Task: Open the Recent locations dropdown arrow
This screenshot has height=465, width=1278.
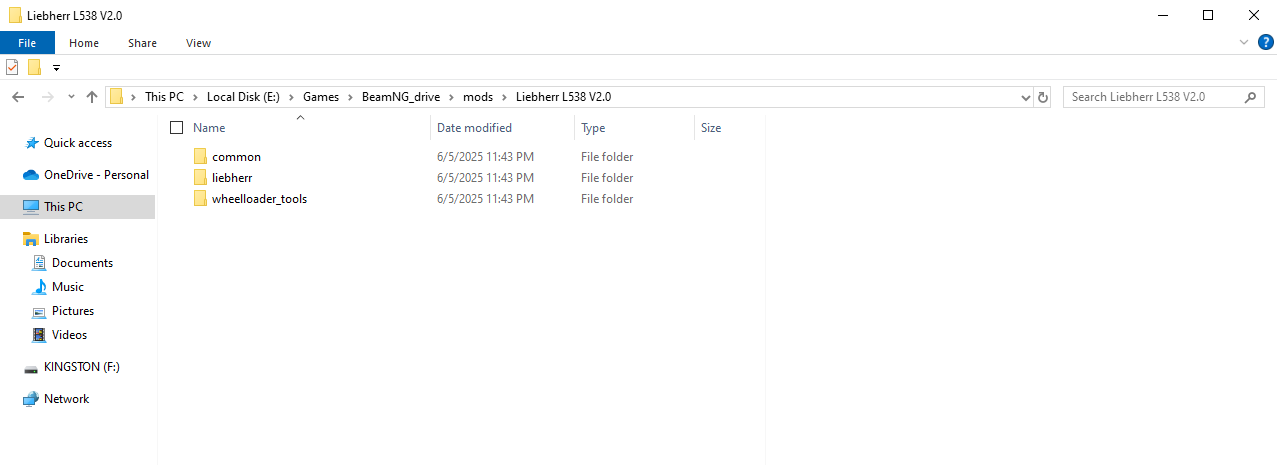Action: [71, 97]
